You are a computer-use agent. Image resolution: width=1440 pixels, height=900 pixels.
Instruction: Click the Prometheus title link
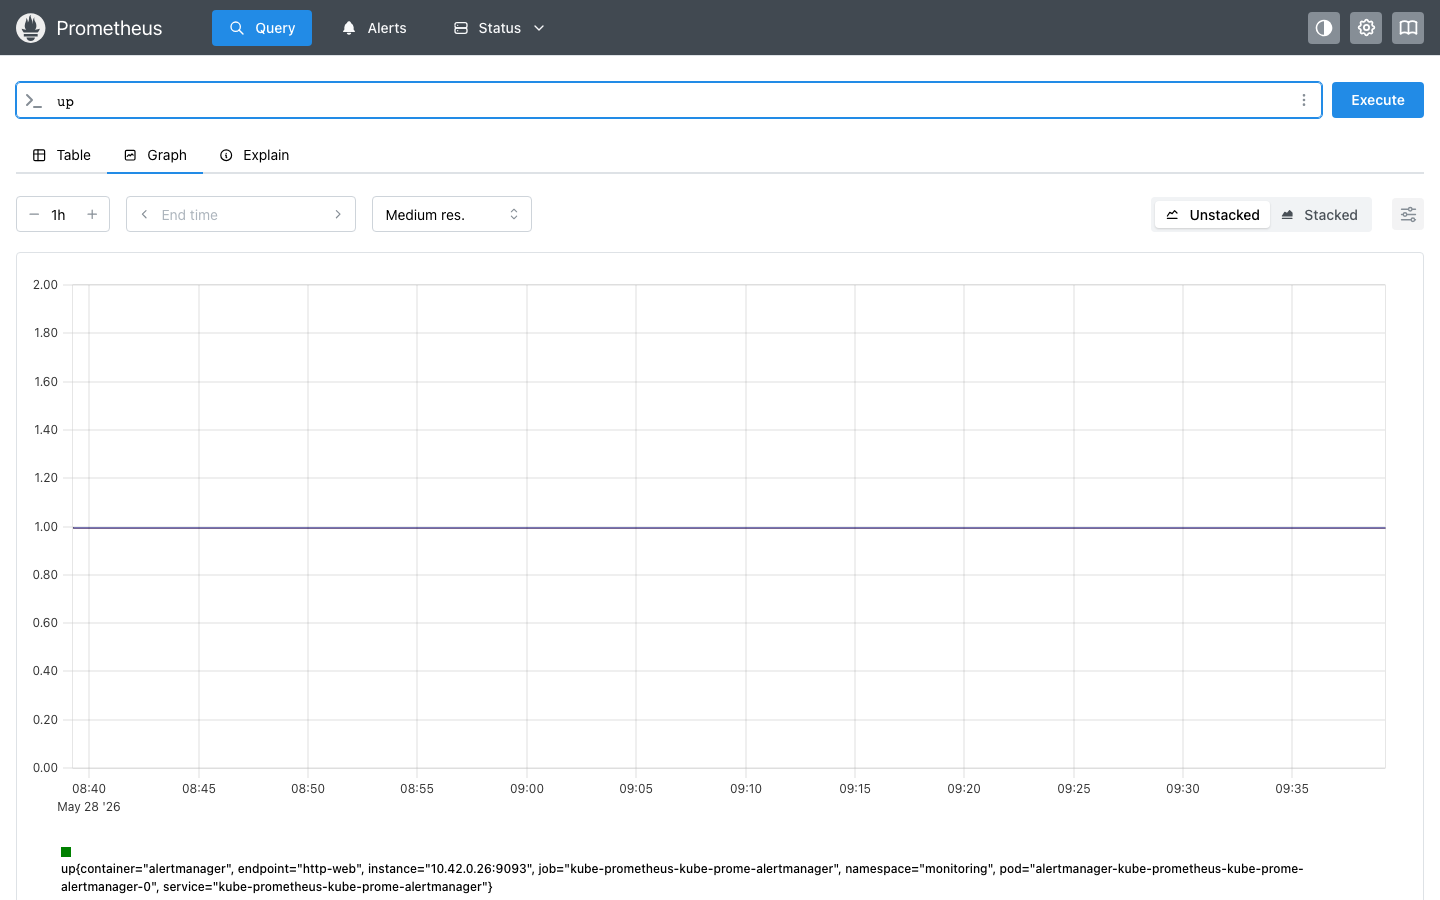coord(109,28)
